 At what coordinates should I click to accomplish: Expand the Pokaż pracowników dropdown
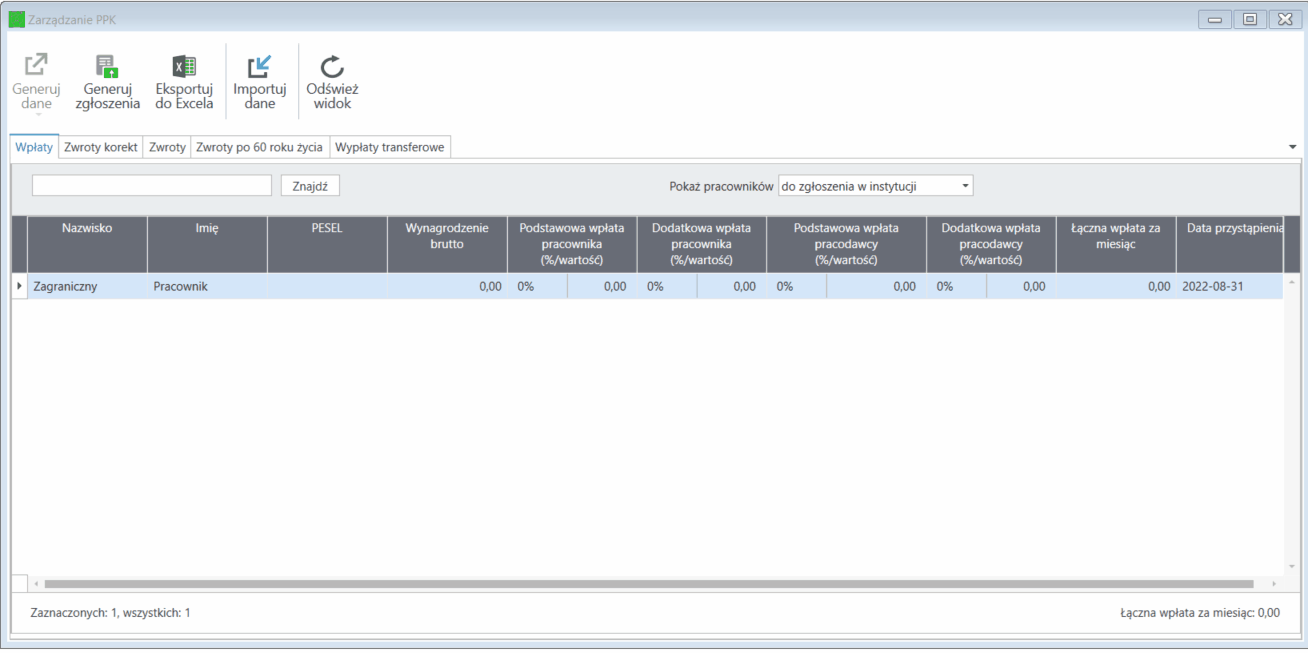click(875, 186)
